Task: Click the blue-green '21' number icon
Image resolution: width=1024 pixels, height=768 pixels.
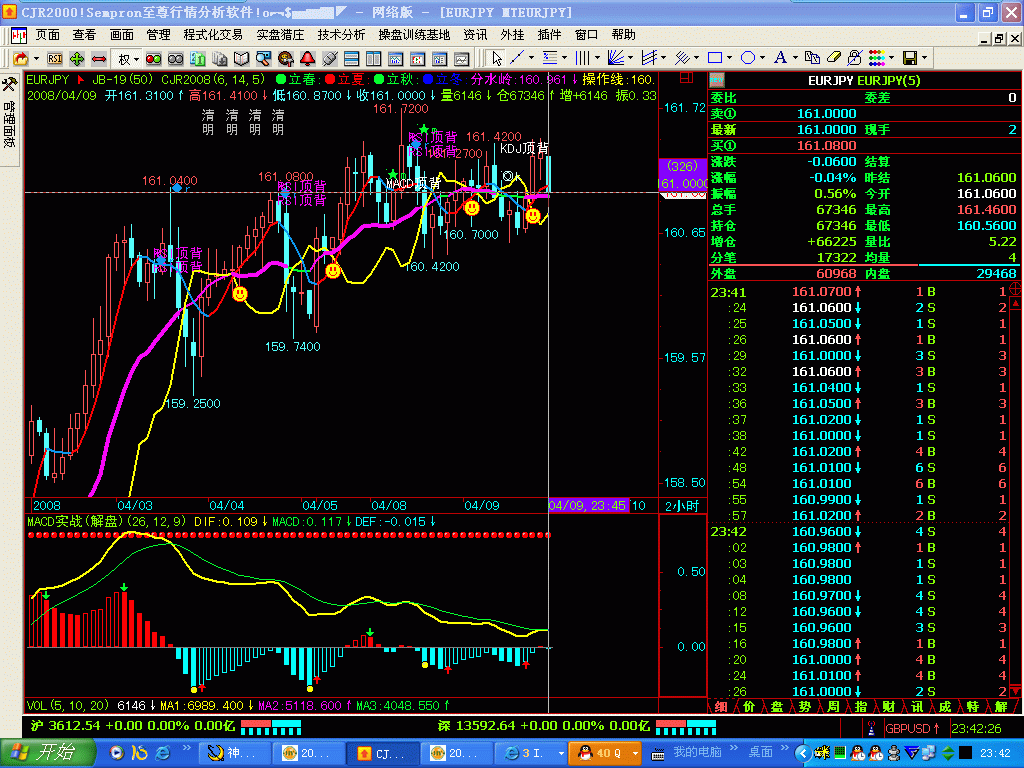Action: pyautogui.click(x=197, y=59)
